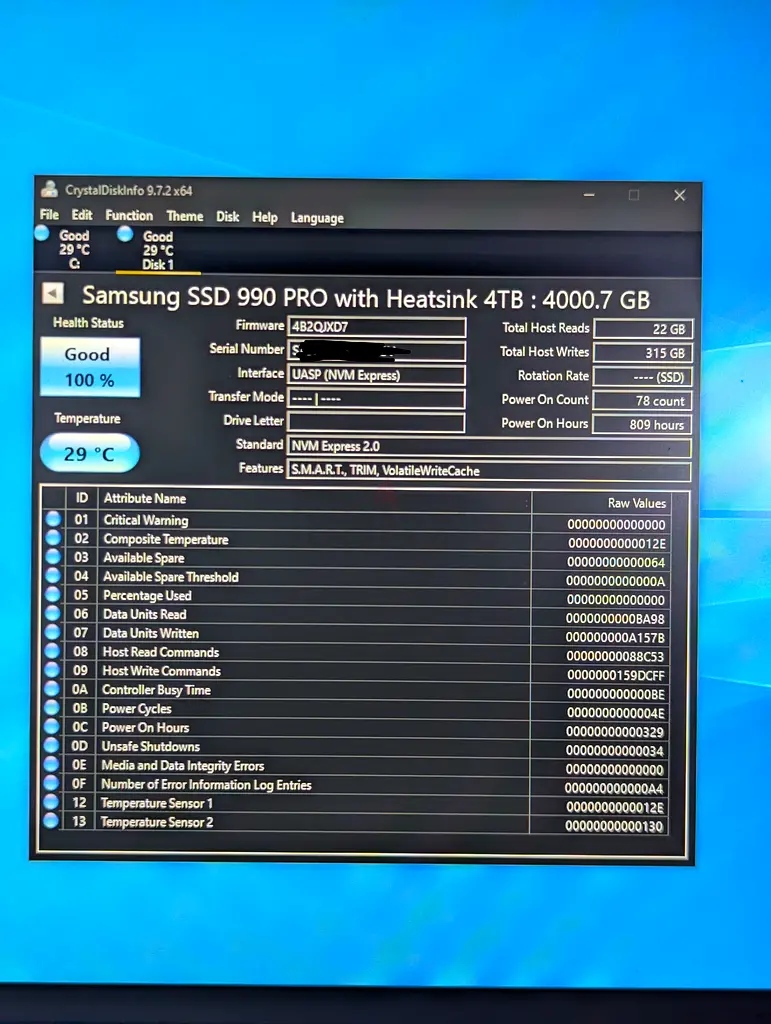The image size is (771, 1024).
Task: Click status orb for Host Write Commands row
Action: (52, 670)
